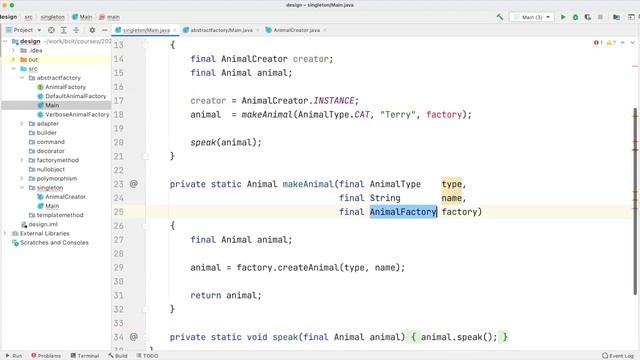Switch to singleton/Main.java tab

(x=146, y=30)
